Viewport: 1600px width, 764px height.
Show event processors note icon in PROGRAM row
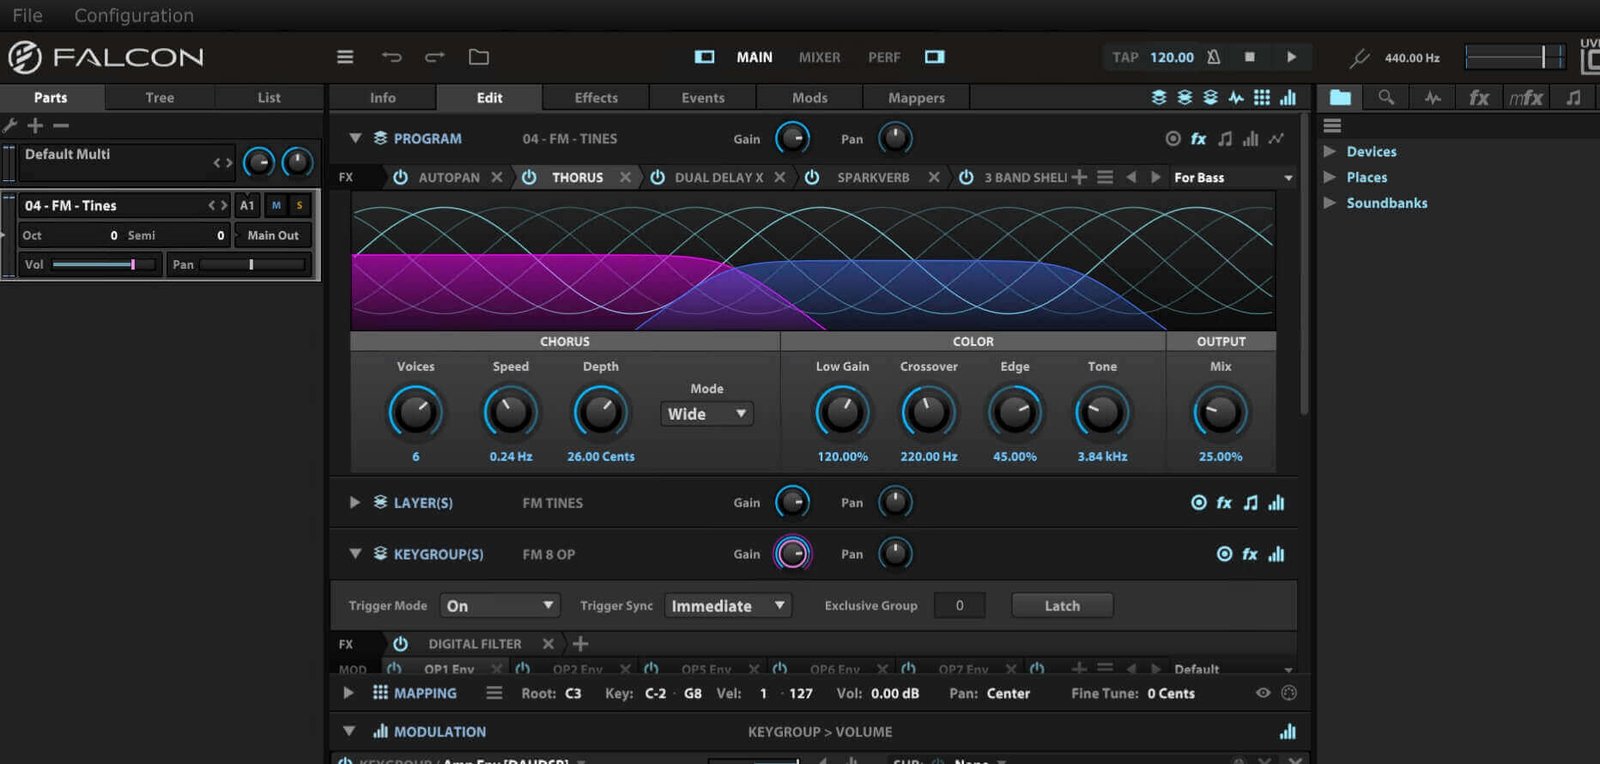point(1225,139)
